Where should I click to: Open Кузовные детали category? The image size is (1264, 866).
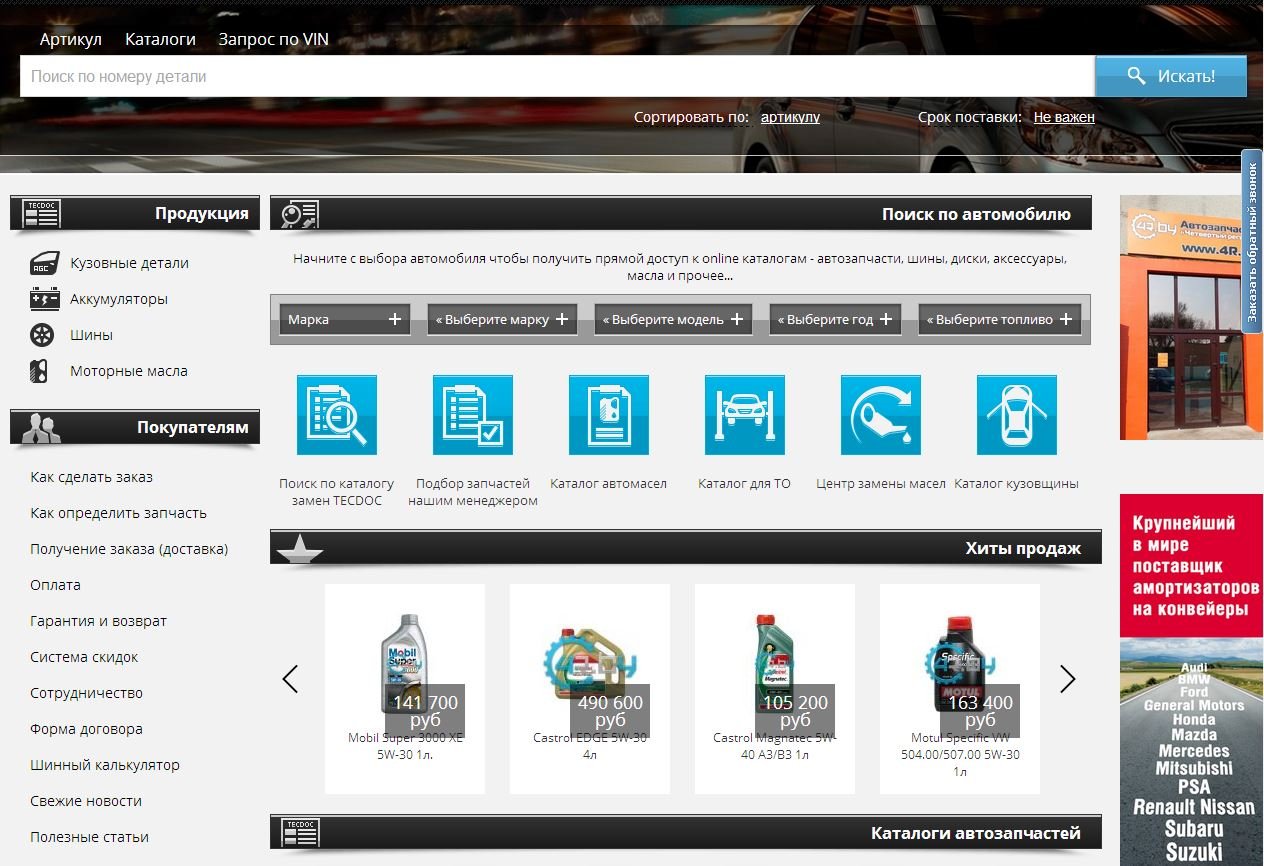pos(129,263)
